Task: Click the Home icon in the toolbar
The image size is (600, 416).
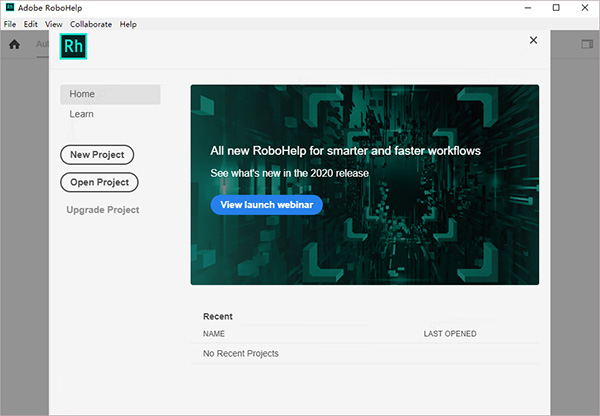Action: pyautogui.click(x=15, y=44)
